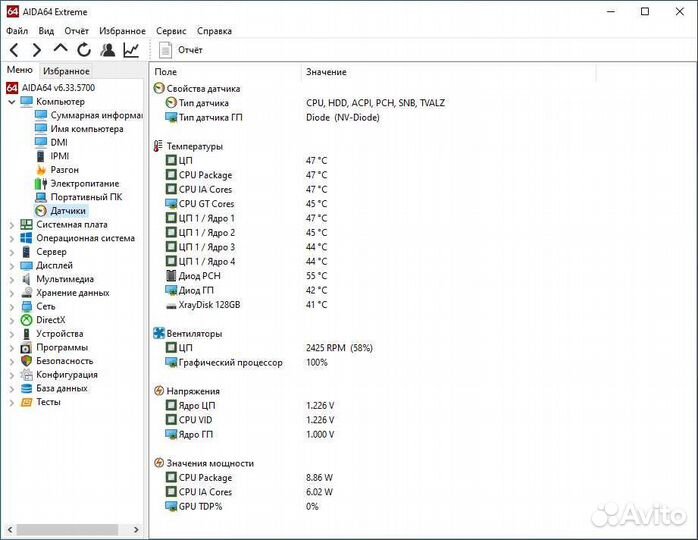Expand the Сервер tree node

(x=12, y=252)
